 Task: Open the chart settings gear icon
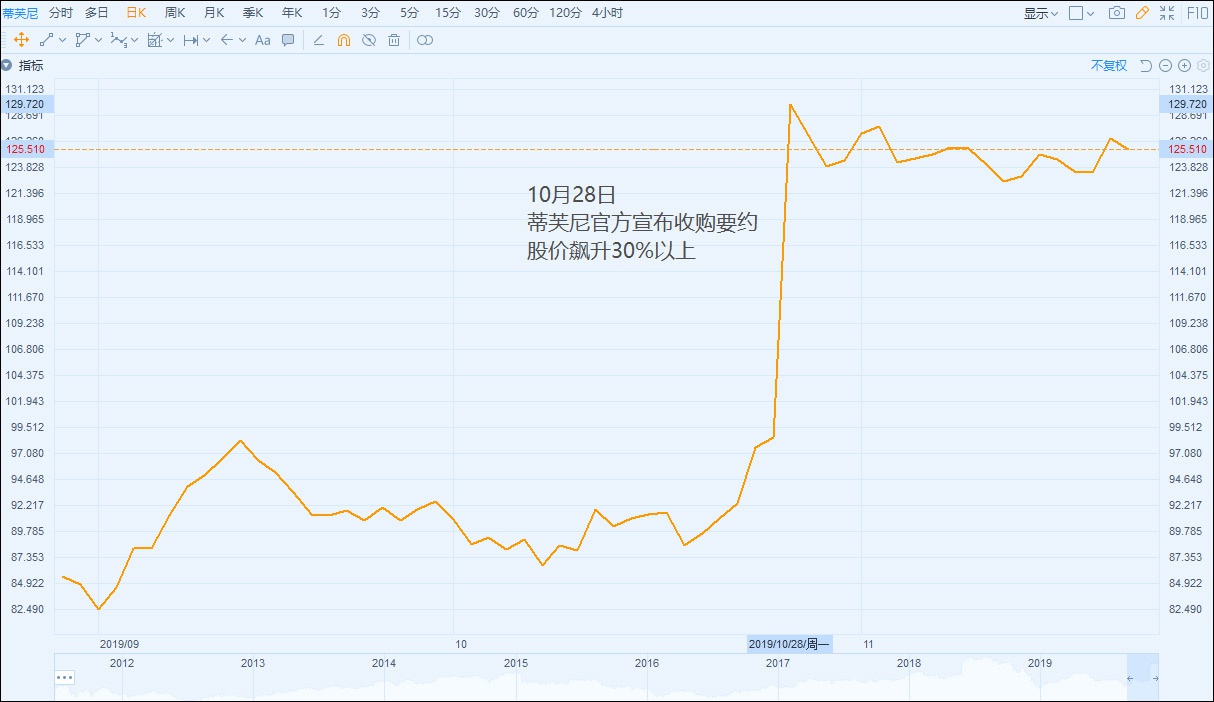click(1203, 65)
